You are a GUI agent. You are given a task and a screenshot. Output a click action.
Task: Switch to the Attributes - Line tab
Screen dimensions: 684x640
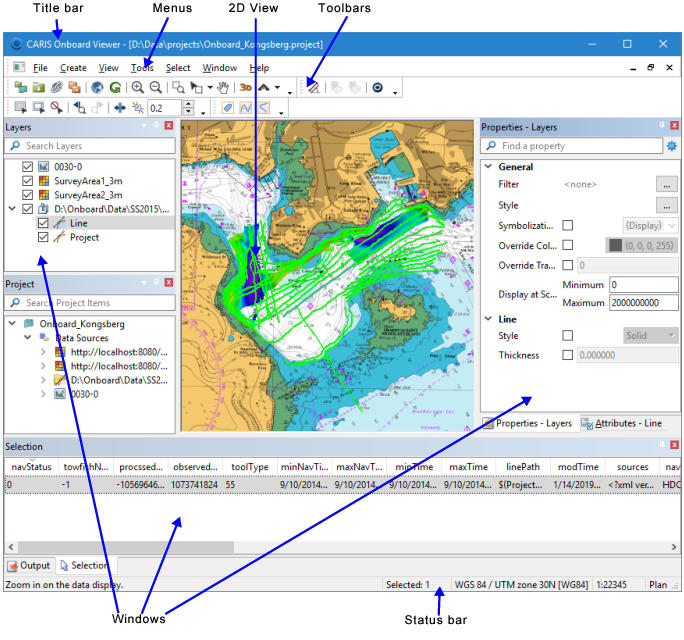point(627,424)
